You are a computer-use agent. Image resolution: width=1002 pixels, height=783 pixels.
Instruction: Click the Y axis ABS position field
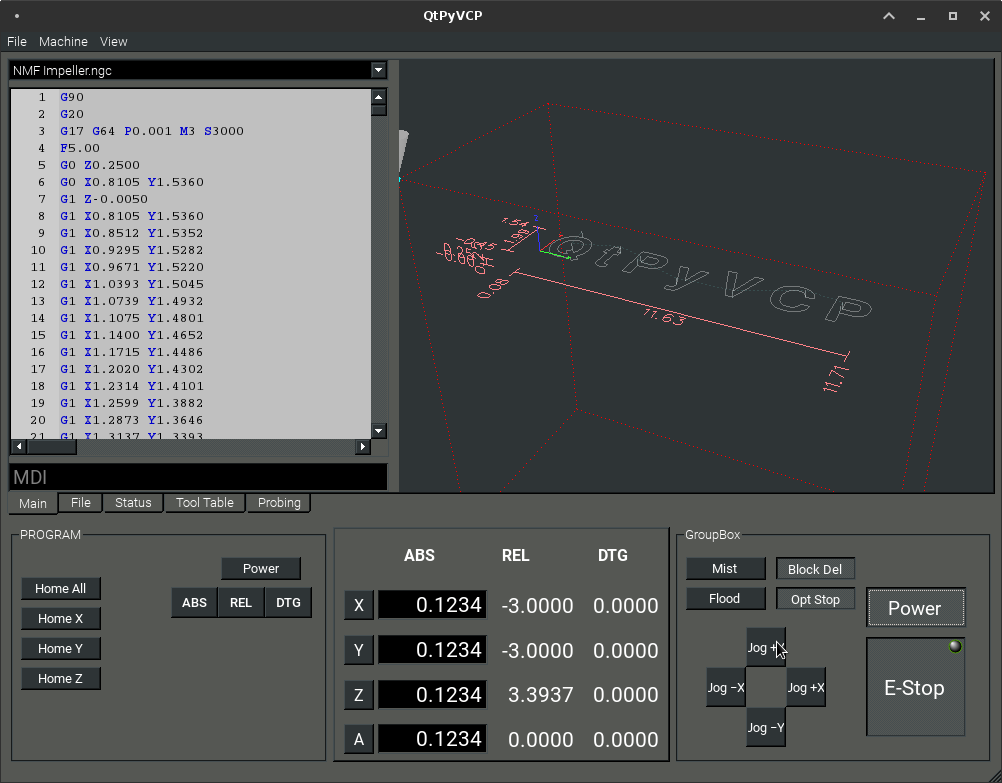(x=432, y=649)
